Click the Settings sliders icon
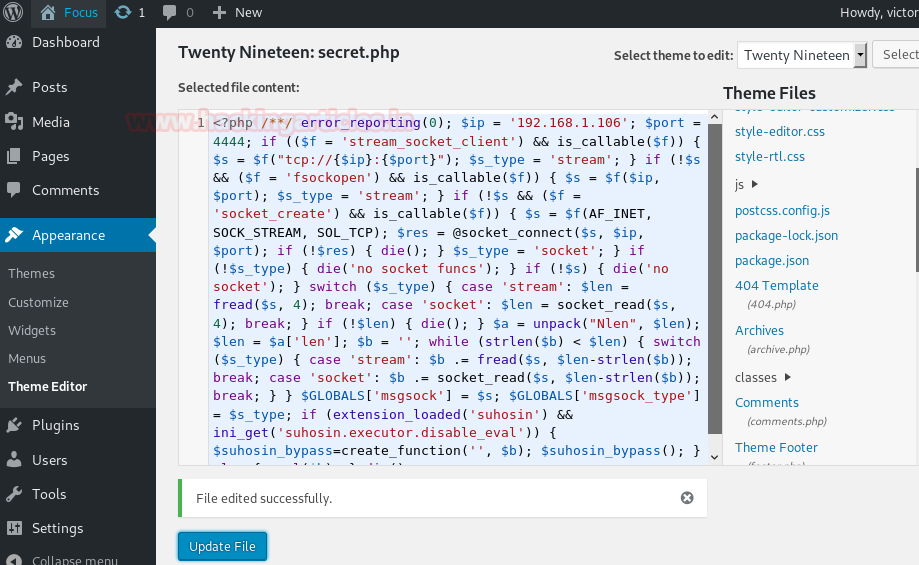This screenshot has width=919, height=565. point(14,528)
